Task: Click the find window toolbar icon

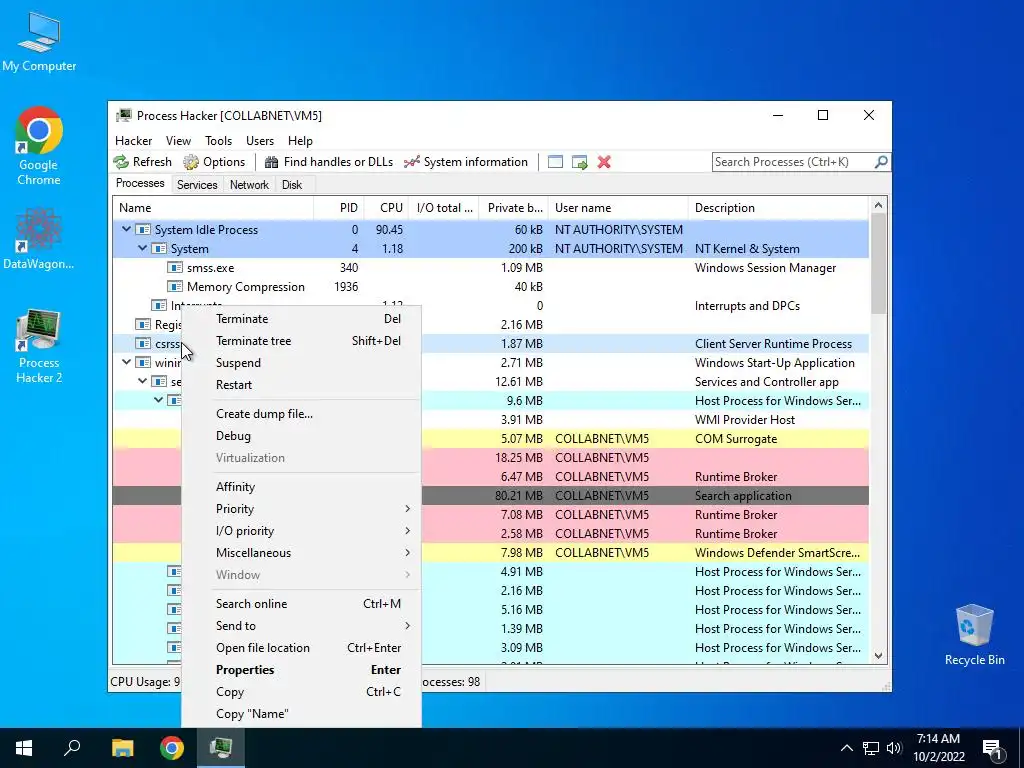Action: pyautogui.click(x=555, y=162)
